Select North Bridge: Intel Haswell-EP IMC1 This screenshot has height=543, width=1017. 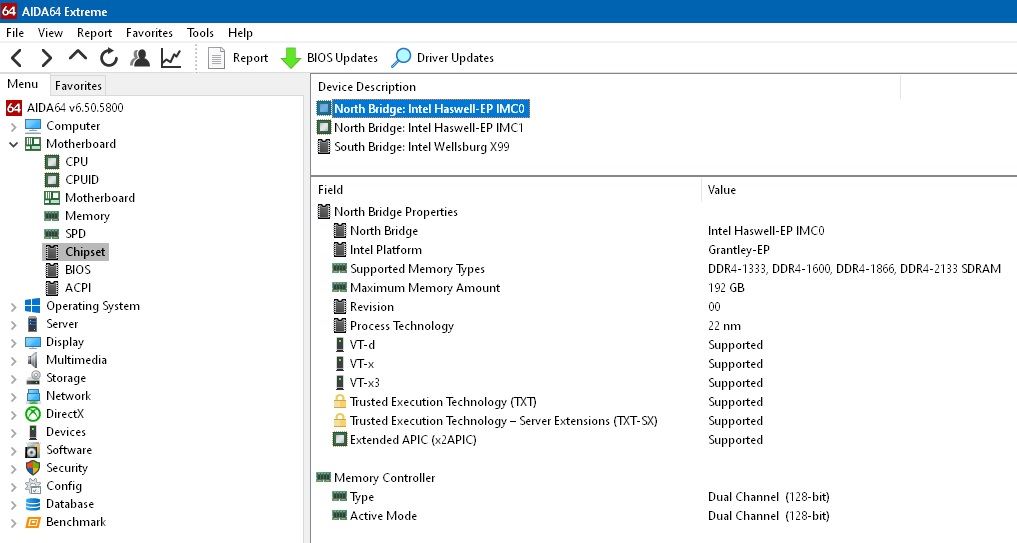click(x=428, y=128)
